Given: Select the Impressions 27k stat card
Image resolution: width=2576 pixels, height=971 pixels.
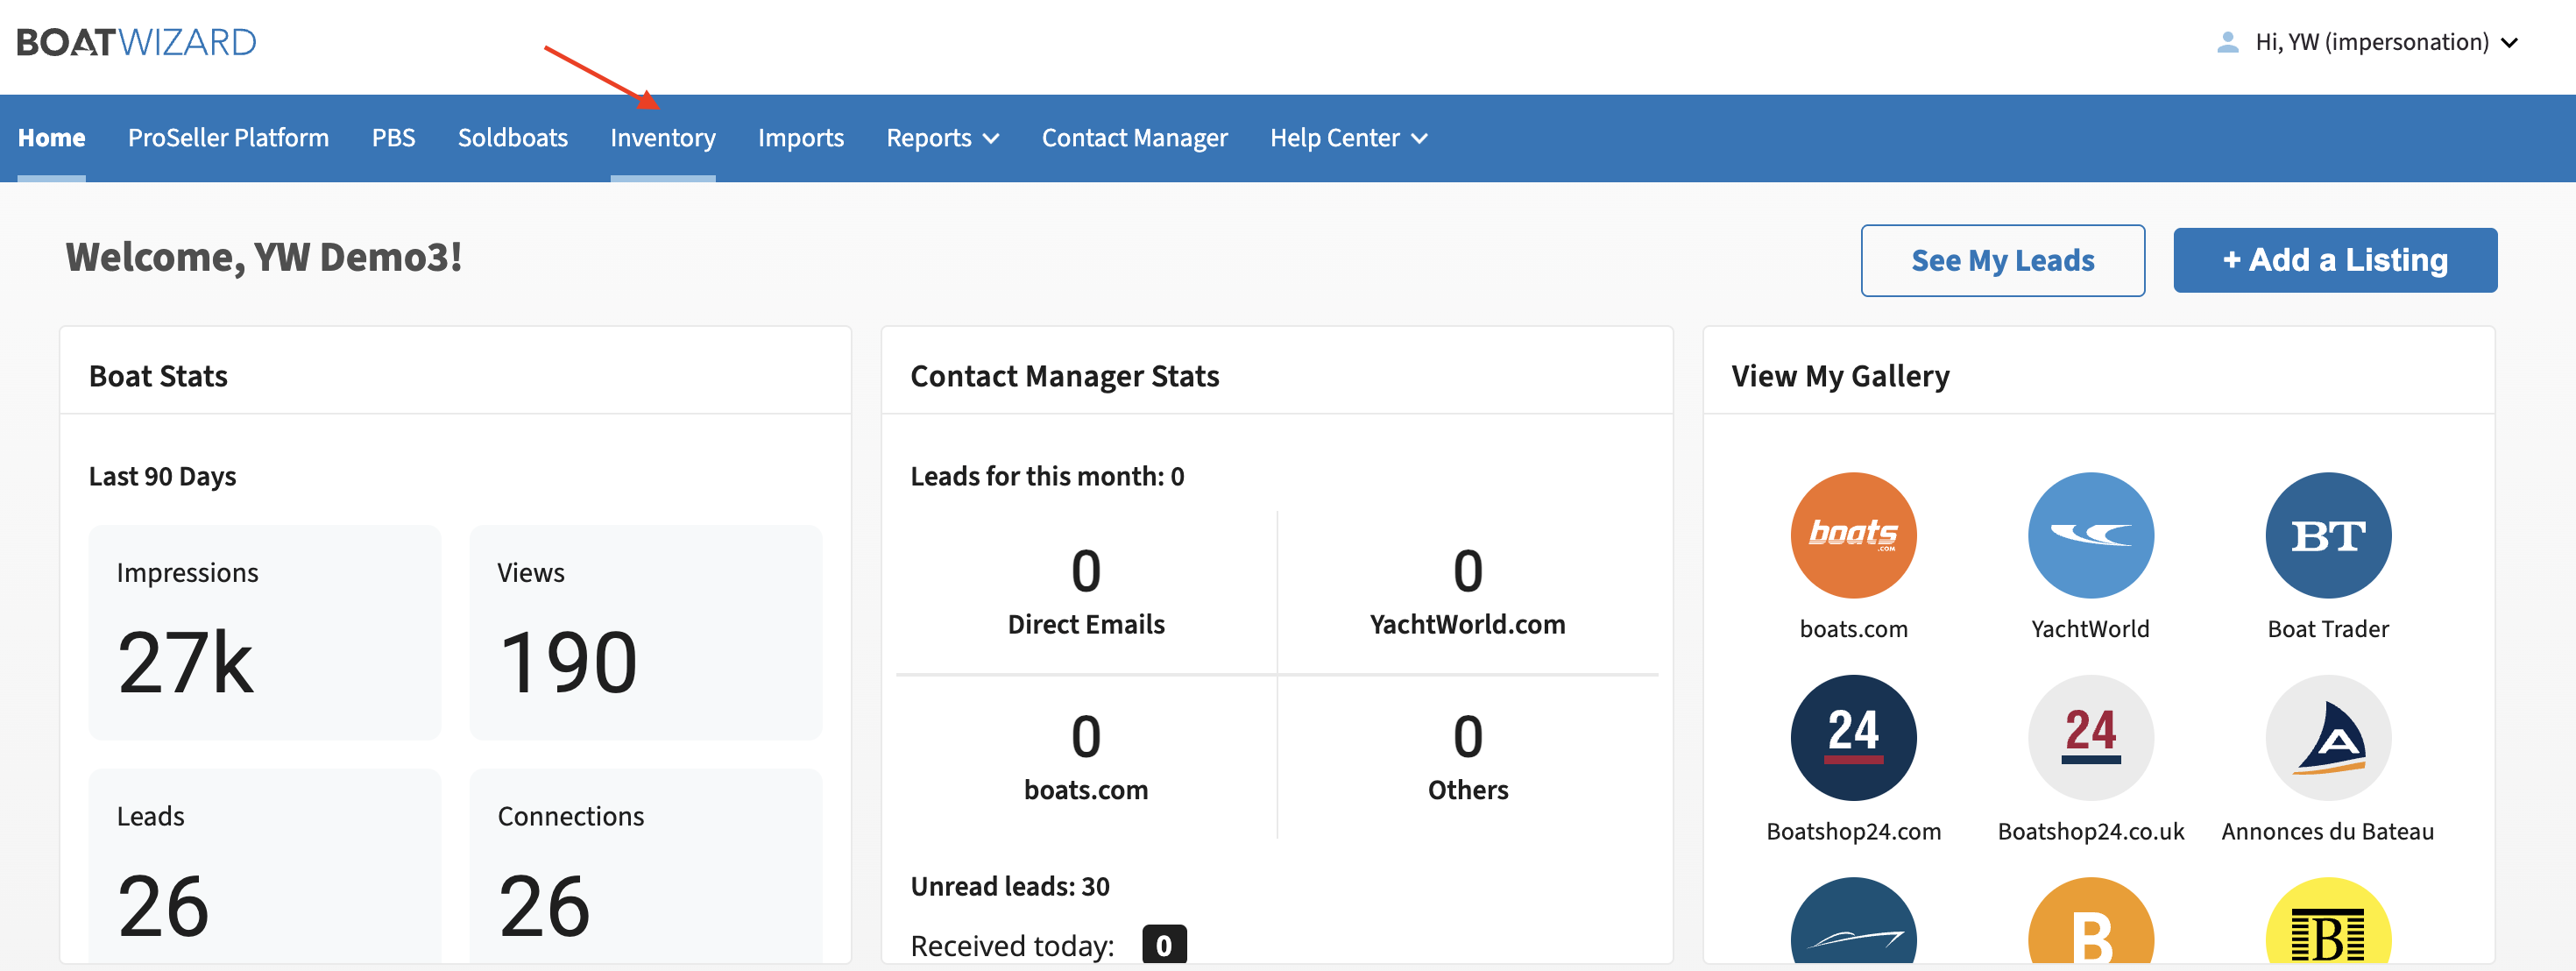Looking at the screenshot, I should pyautogui.click(x=264, y=632).
